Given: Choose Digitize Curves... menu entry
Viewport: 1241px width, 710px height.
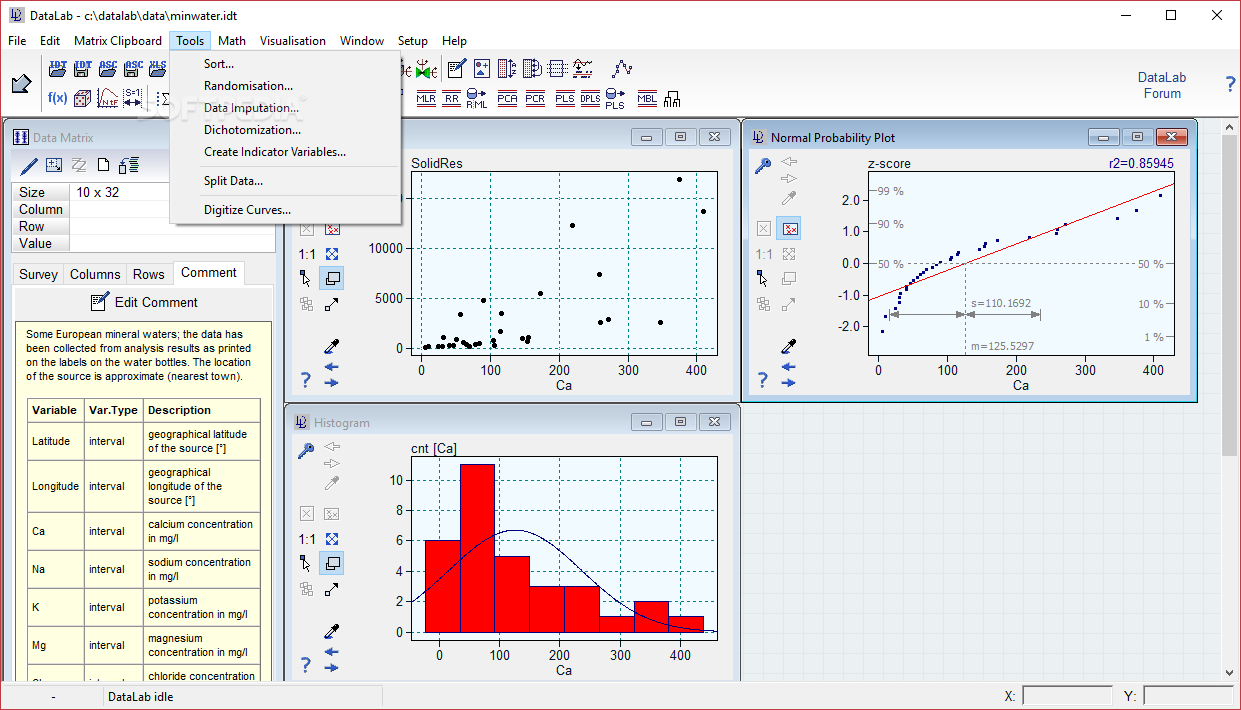Looking at the screenshot, I should (247, 210).
